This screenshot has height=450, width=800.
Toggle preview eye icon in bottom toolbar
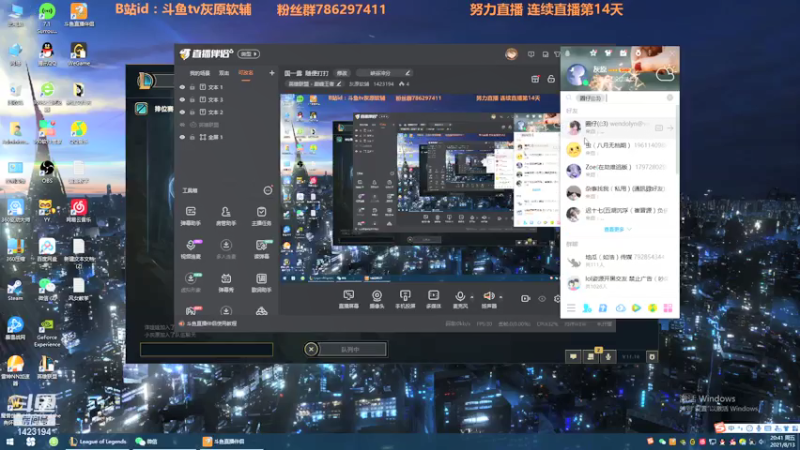point(542,299)
